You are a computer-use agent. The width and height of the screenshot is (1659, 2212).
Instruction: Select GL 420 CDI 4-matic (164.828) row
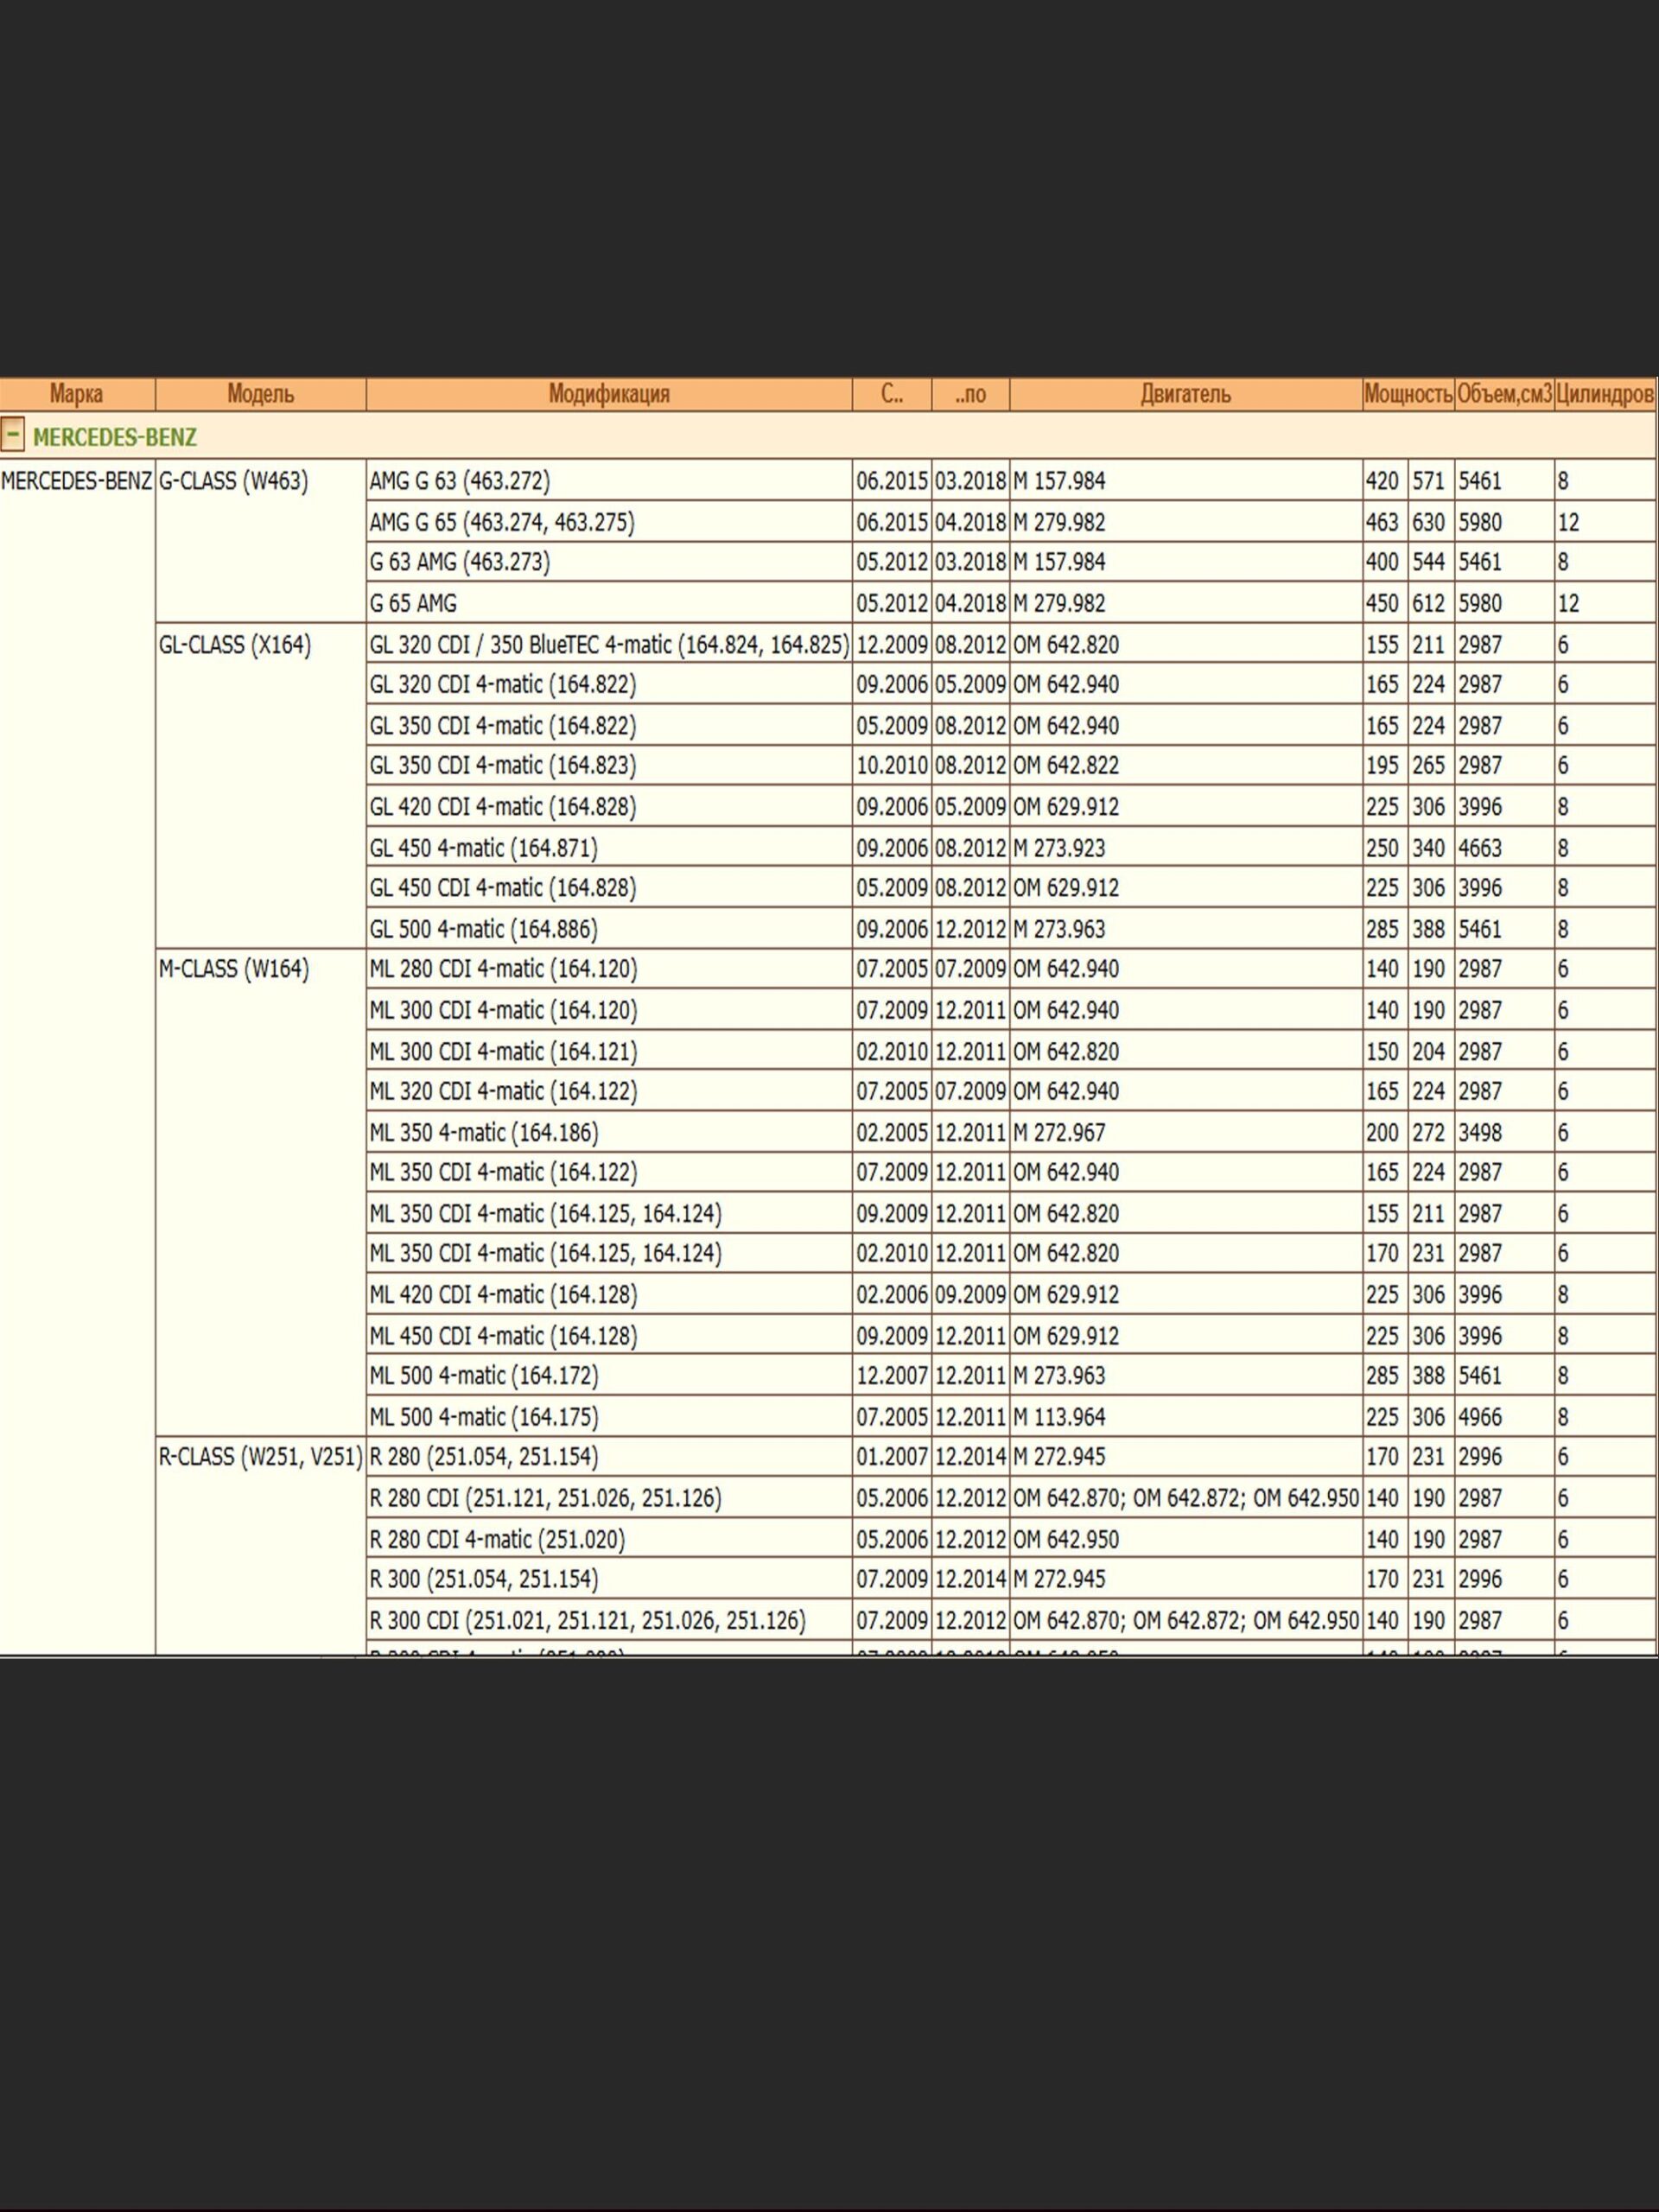[x=503, y=807]
